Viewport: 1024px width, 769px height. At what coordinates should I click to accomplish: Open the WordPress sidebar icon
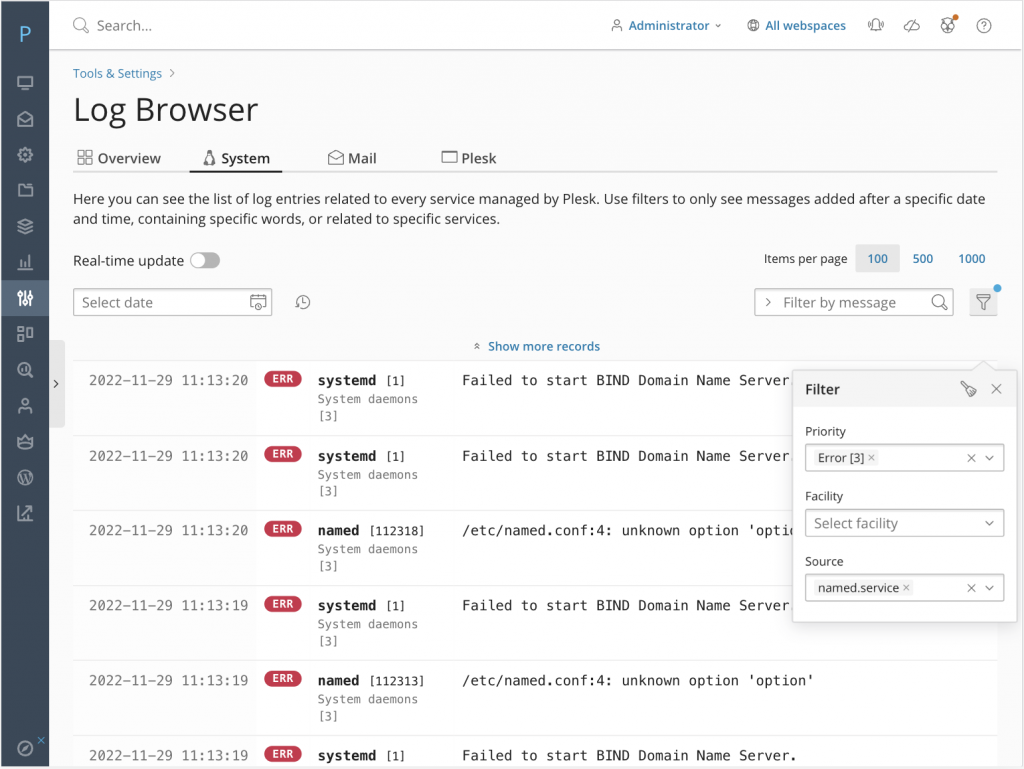[25, 478]
